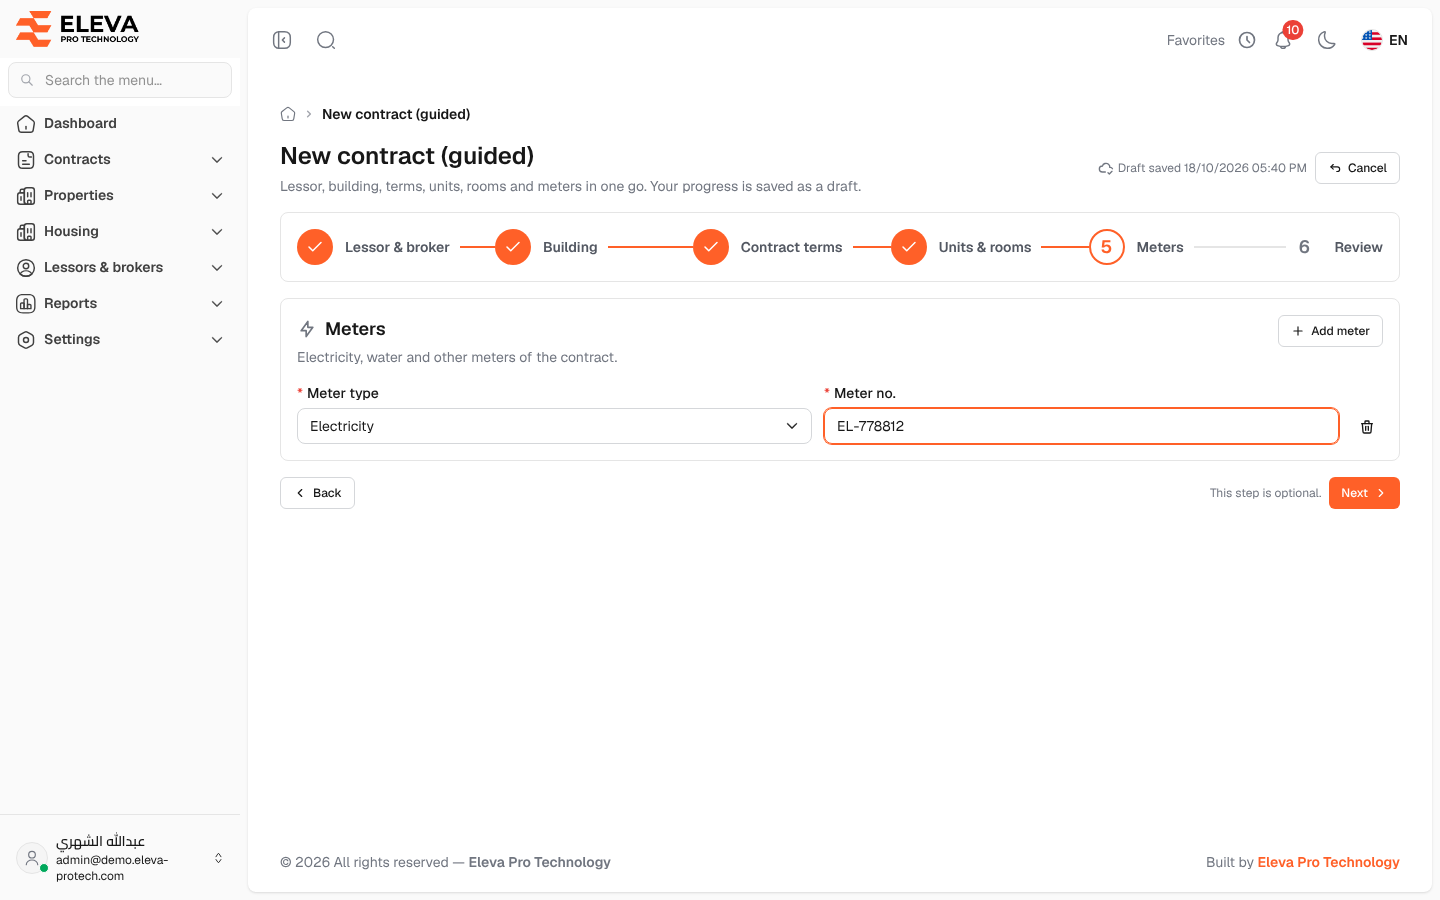This screenshot has height=900, width=1440.
Task: Go to home via breadcrumb house icon
Action: pos(288,114)
